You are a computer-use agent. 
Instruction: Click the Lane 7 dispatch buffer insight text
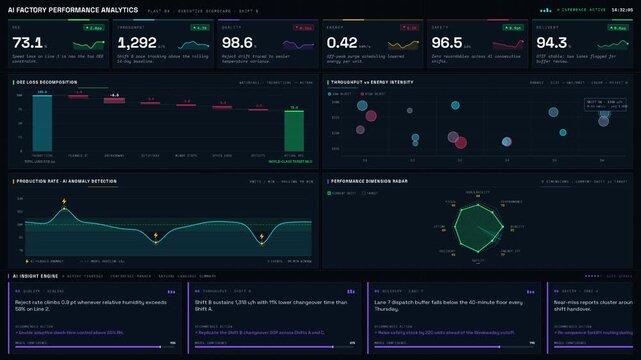click(x=448, y=306)
